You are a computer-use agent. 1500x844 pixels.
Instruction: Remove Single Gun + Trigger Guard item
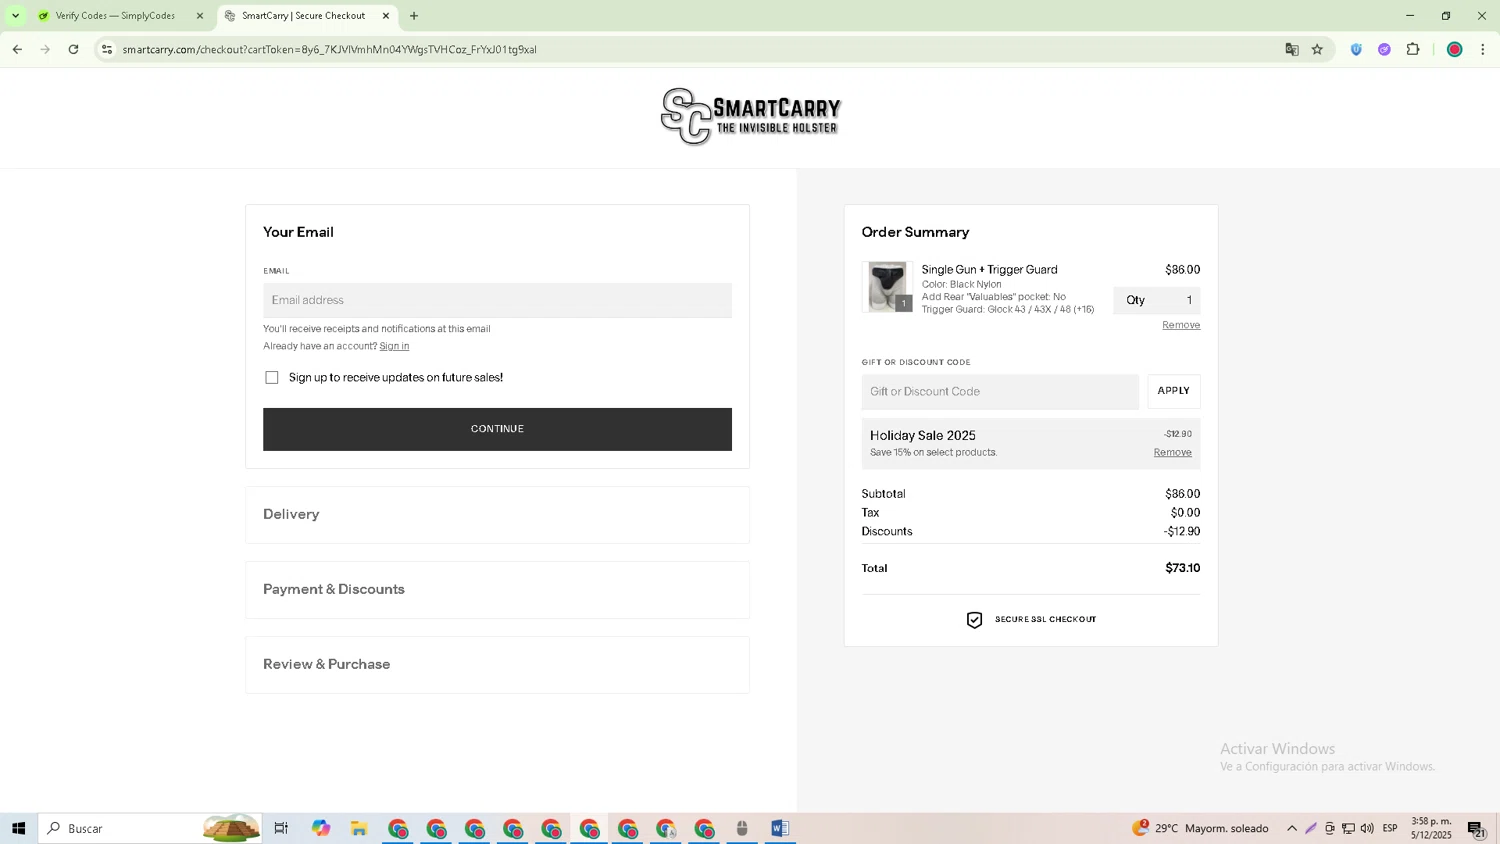pos(1181,325)
